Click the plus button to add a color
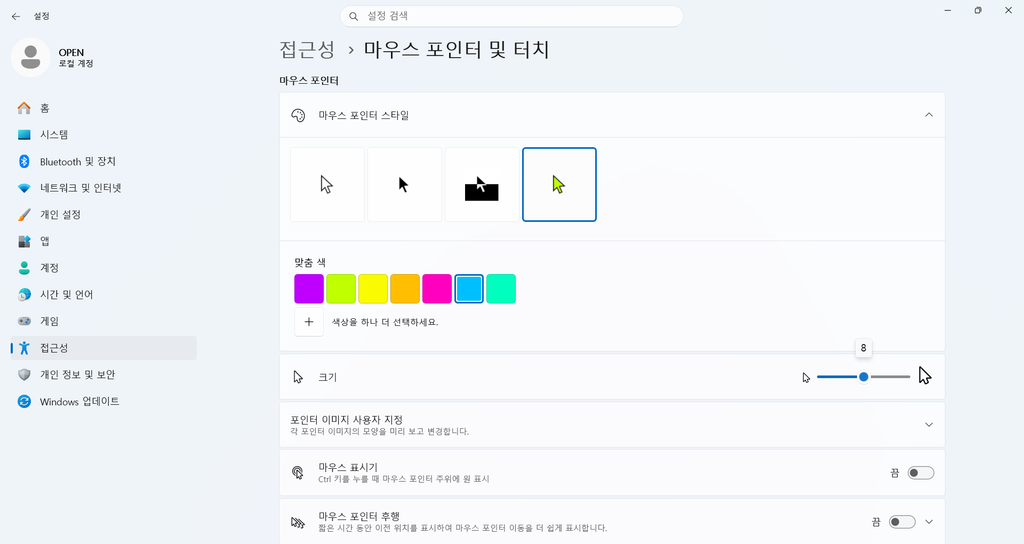This screenshot has width=1024, height=544. [x=309, y=322]
